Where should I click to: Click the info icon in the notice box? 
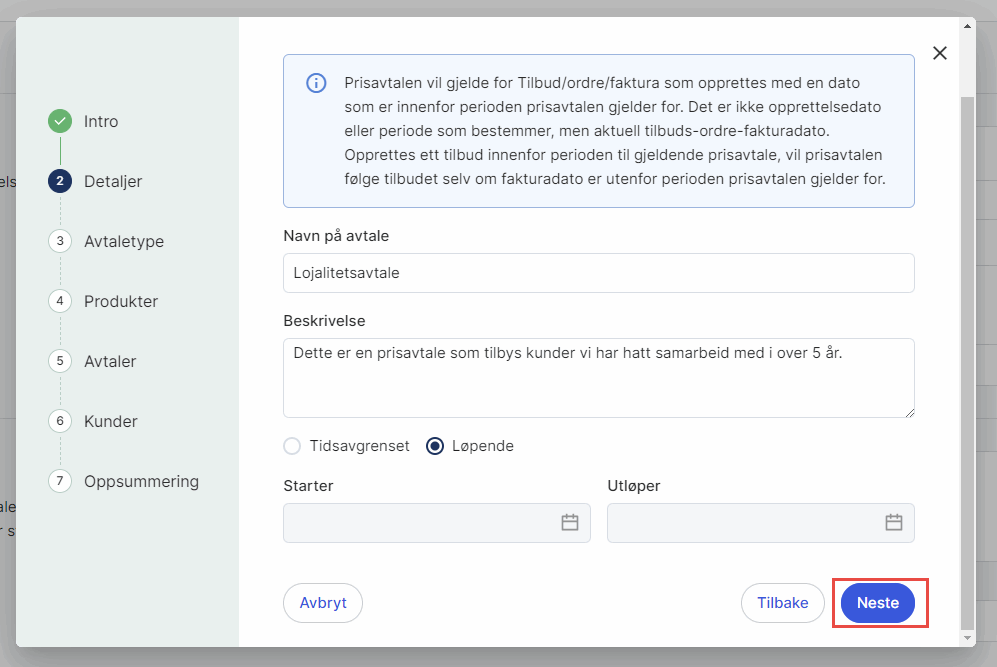[316, 83]
